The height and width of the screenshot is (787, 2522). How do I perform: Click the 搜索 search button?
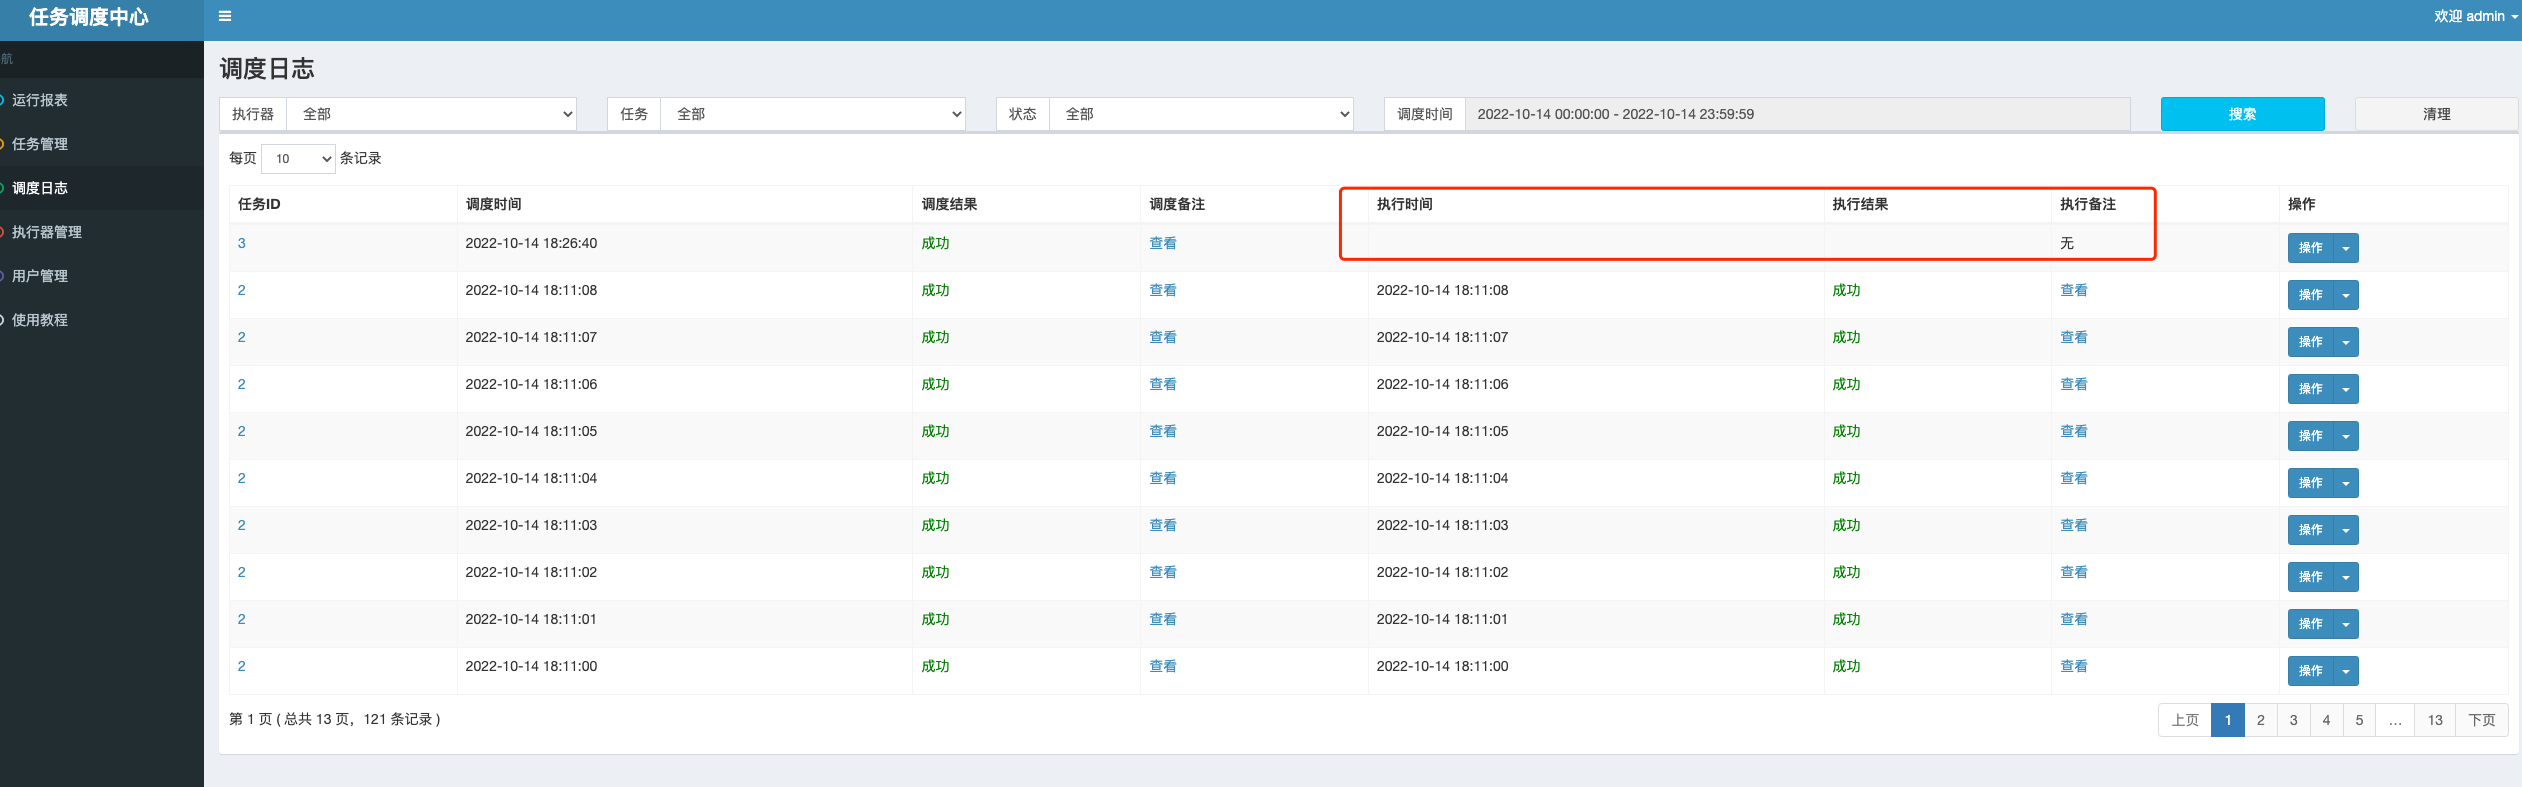point(2242,114)
